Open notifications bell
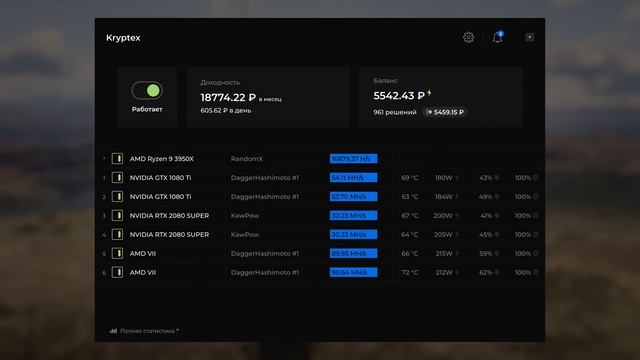This screenshot has height=360, width=640. coord(497,37)
